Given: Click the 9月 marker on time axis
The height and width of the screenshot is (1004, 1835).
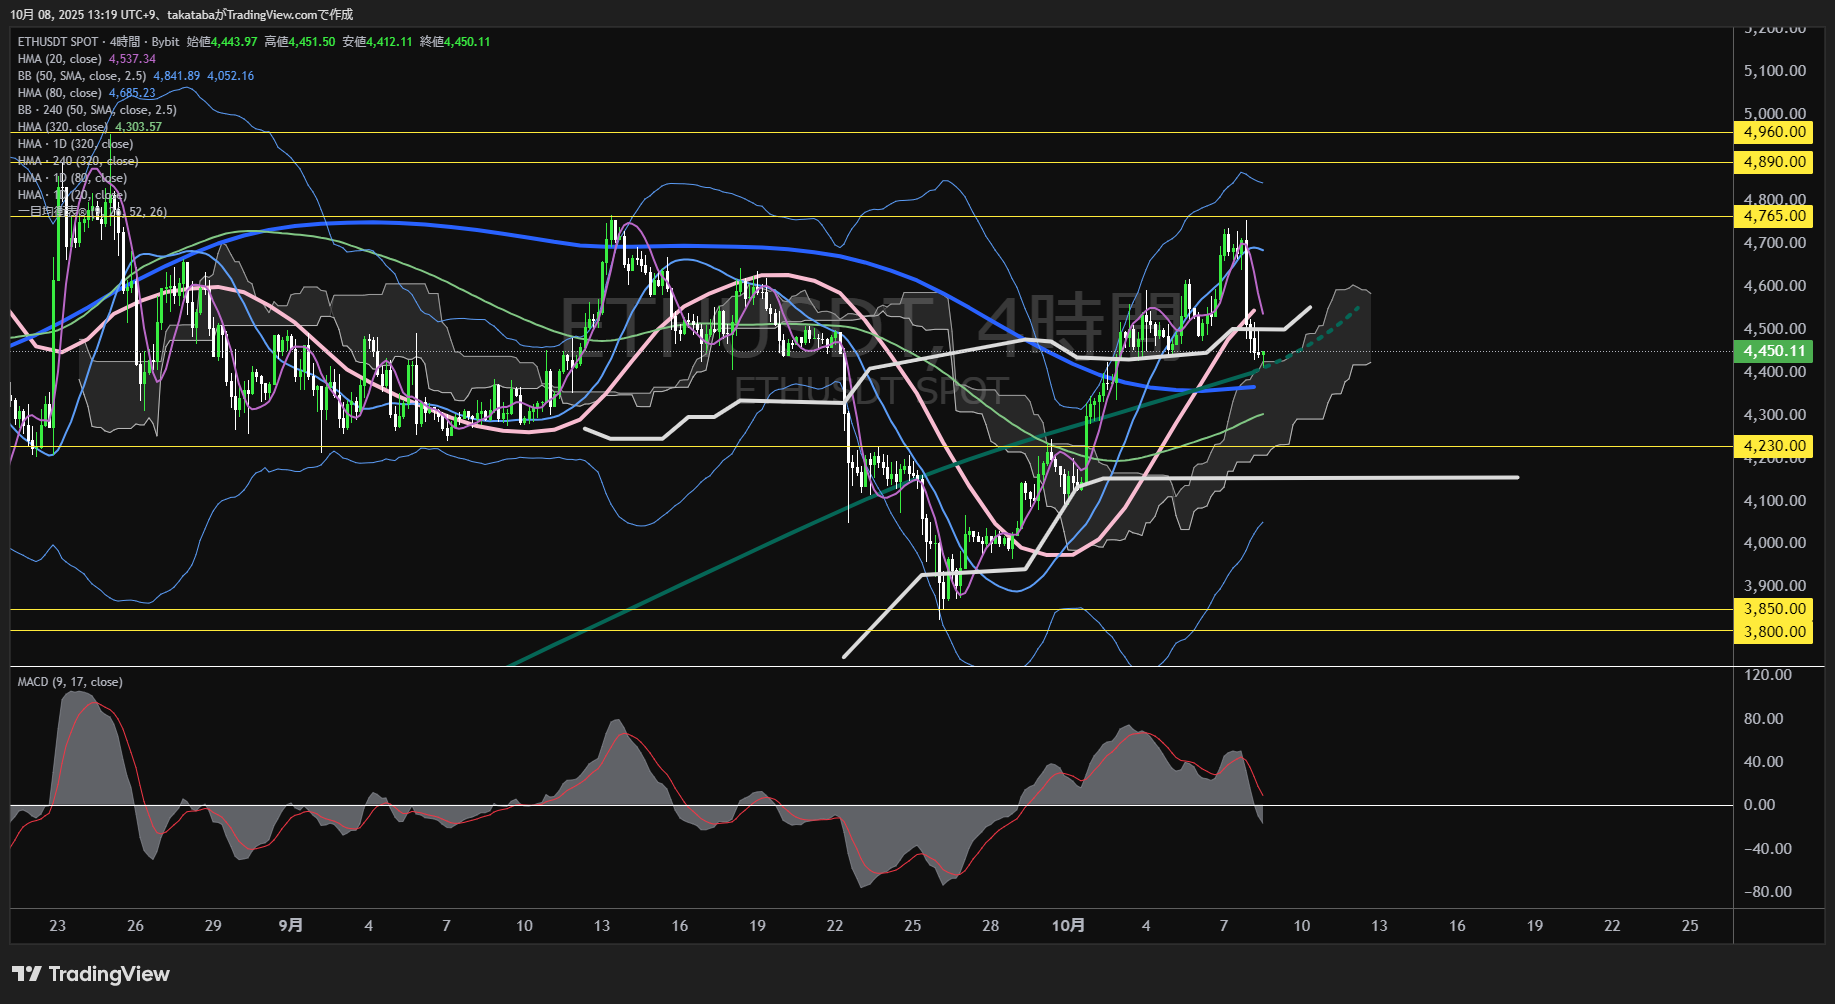Looking at the screenshot, I should click(x=290, y=926).
